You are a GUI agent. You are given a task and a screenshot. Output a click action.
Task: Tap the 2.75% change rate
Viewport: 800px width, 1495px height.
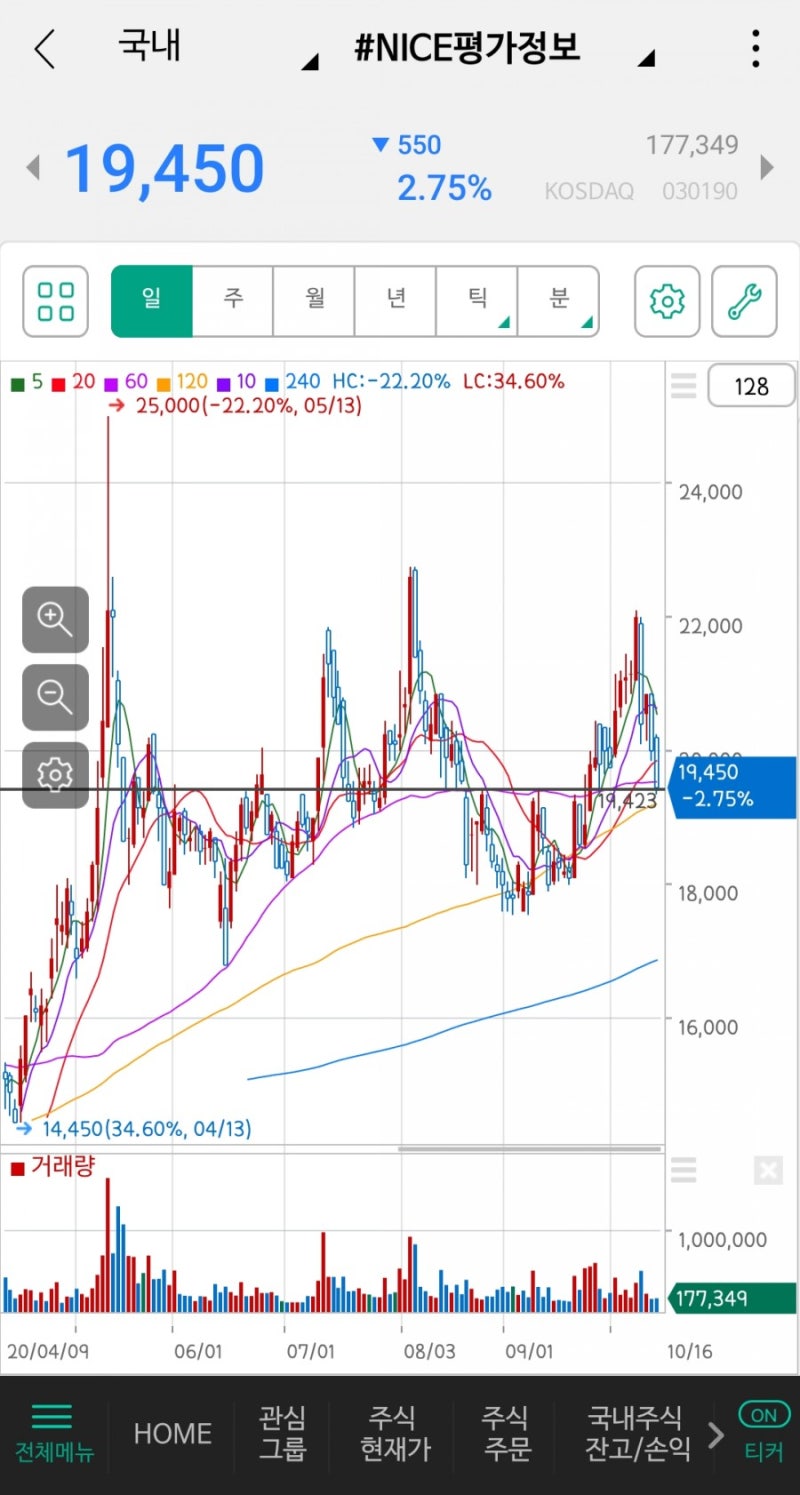(444, 188)
